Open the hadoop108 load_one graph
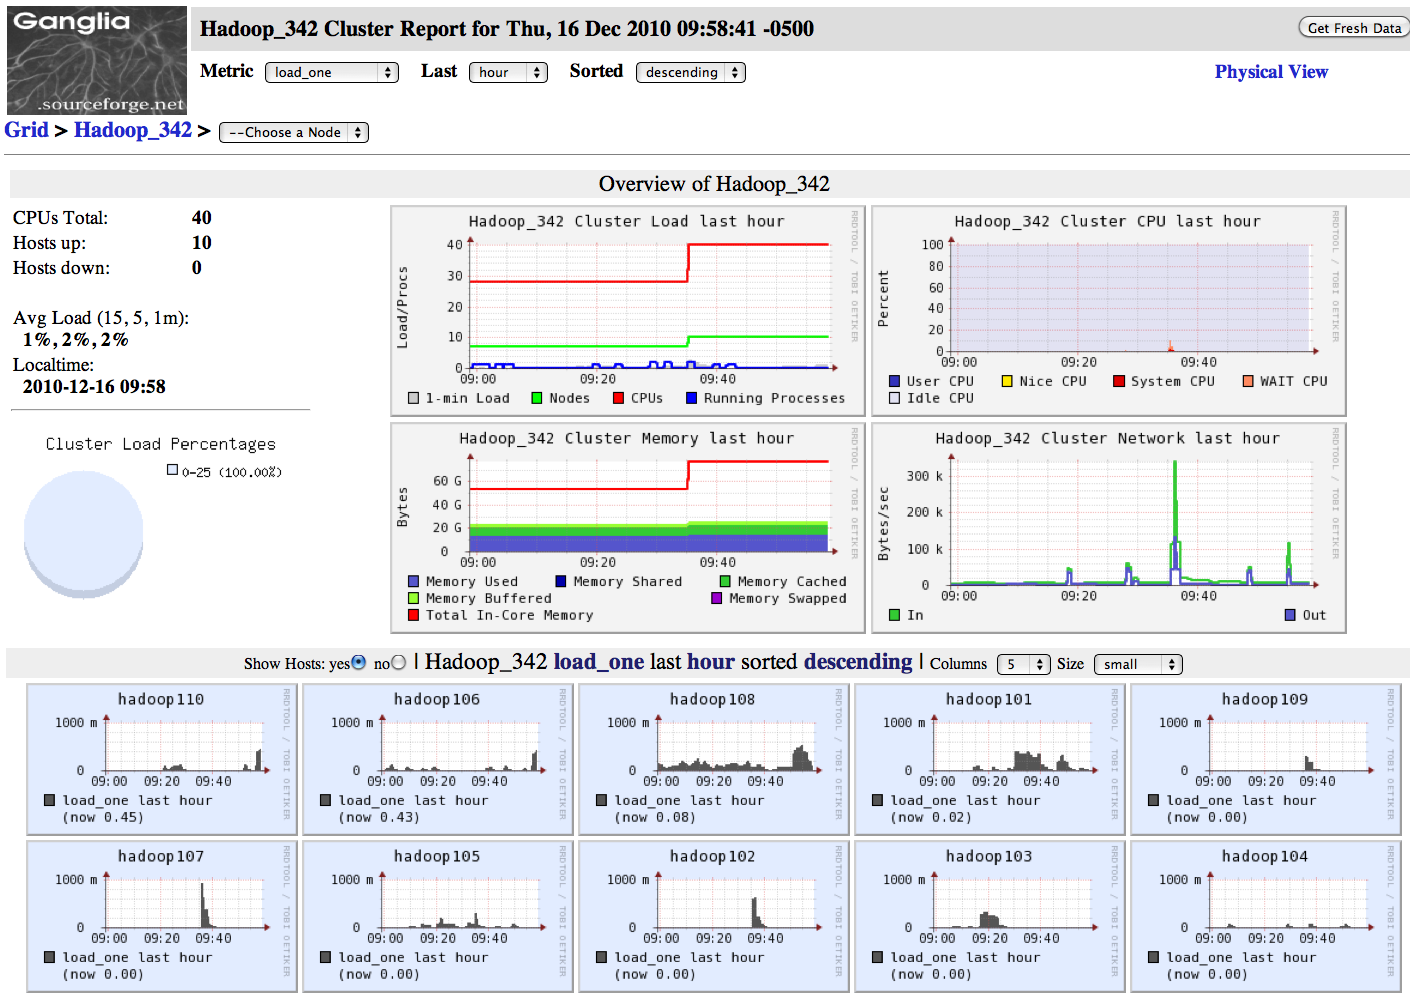This screenshot has width=1410, height=1001. pyautogui.click(x=714, y=759)
